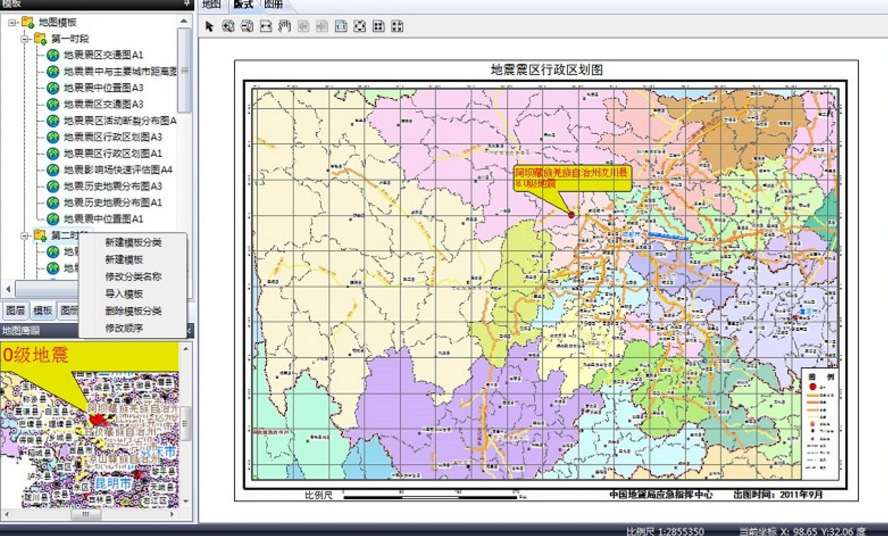Collapse the 地图模板 root node
Image resolution: width=888 pixels, height=536 pixels.
[10, 21]
